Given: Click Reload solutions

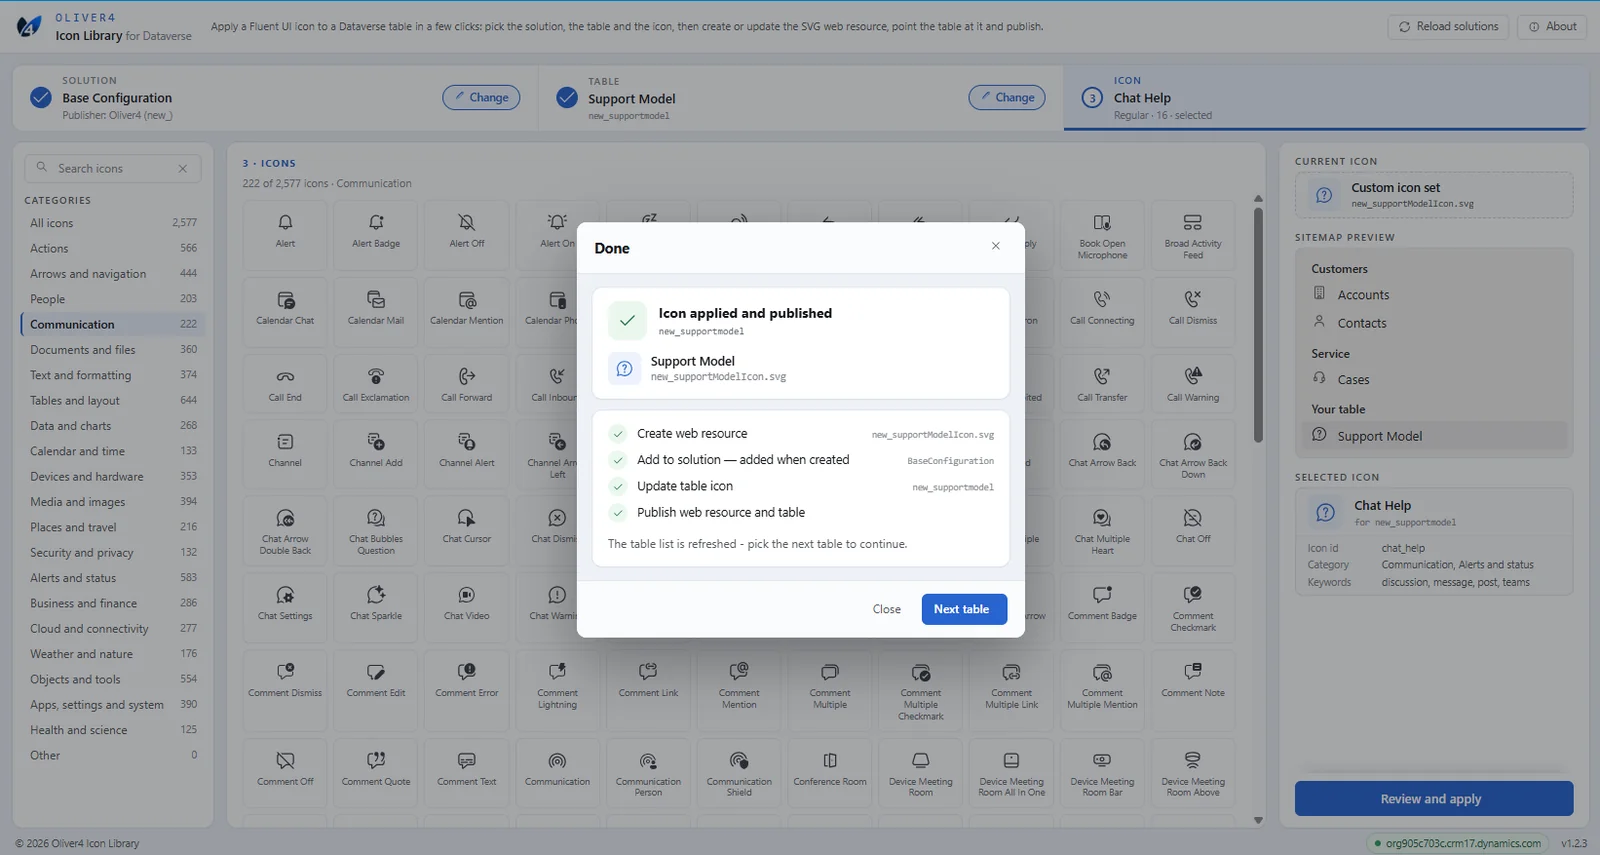Looking at the screenshot, I should tap(1448, 27).
